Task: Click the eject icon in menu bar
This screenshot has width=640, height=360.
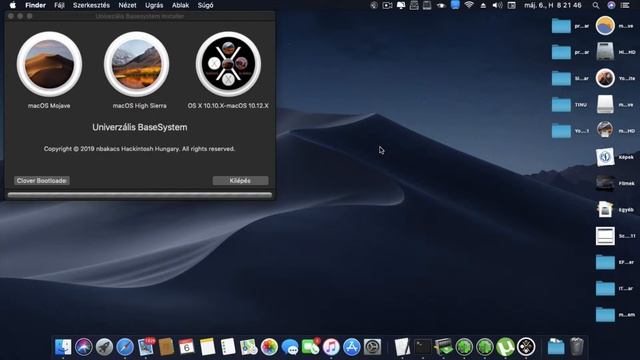Action: [483, 5]
